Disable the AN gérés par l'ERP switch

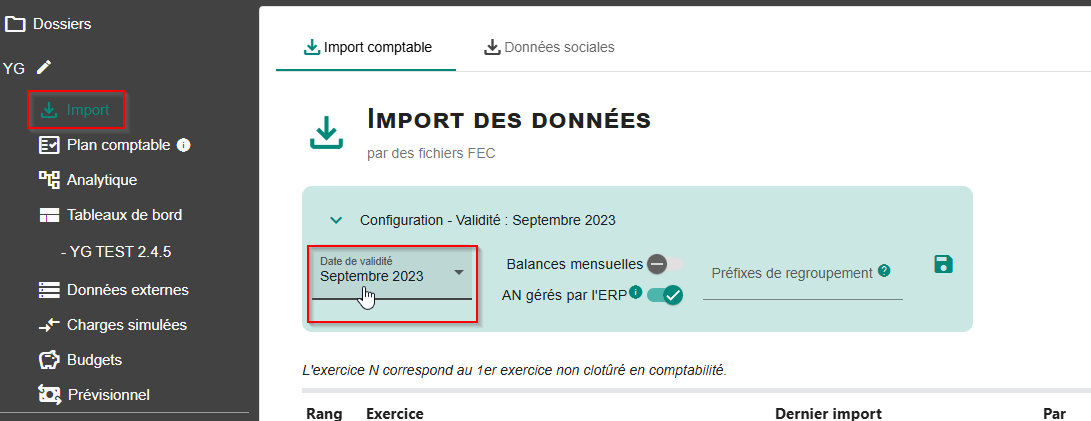click(665, 295)
